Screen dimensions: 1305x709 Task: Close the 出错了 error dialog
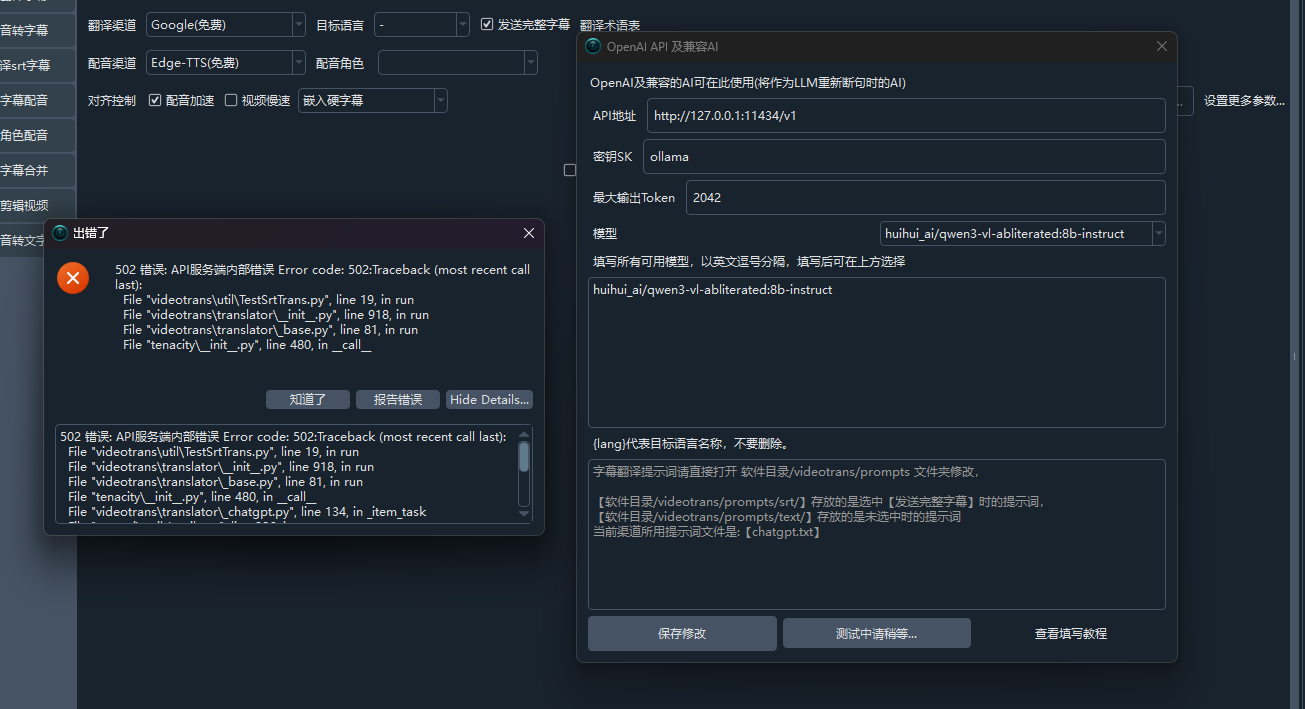529,233
